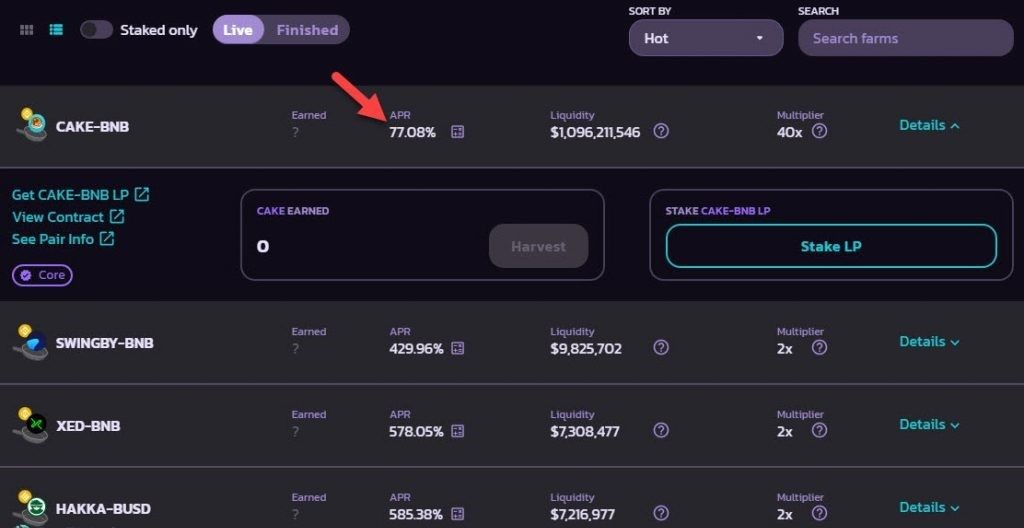Select the Live farms tab

(238, 30)
